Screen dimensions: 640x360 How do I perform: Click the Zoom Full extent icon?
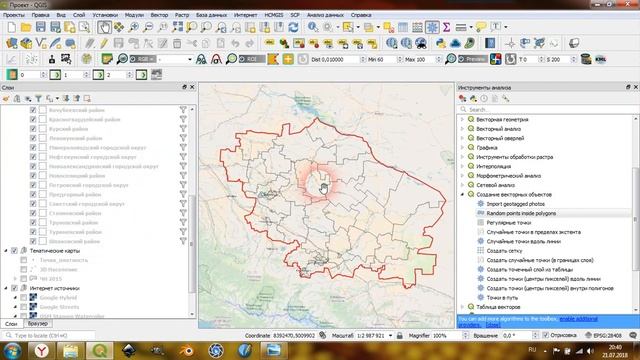(178, 27)
